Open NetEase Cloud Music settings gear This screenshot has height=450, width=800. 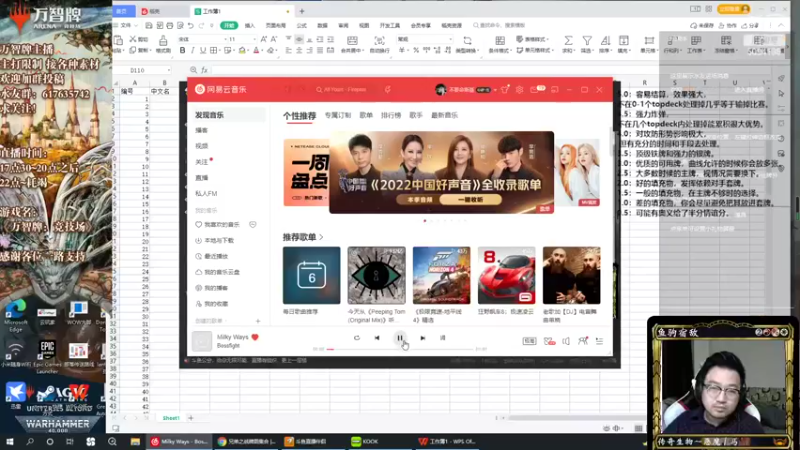[519, 89]
